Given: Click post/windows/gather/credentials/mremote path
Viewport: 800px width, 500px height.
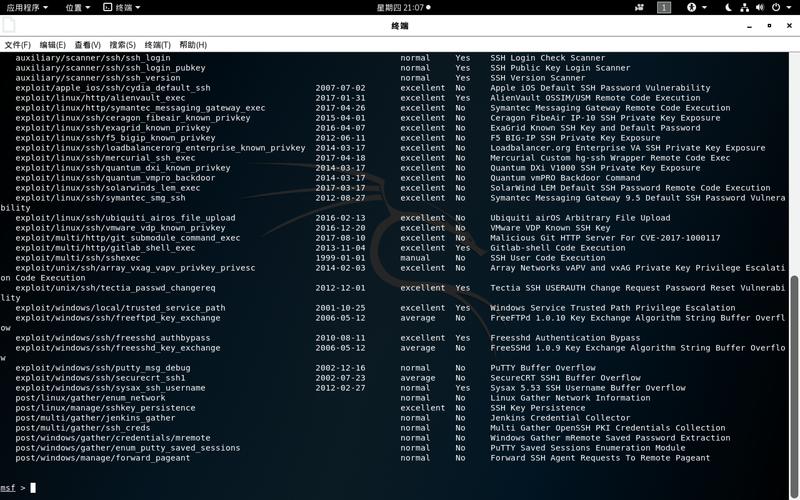Looking at the screenshot, I should tap(113, 438).
